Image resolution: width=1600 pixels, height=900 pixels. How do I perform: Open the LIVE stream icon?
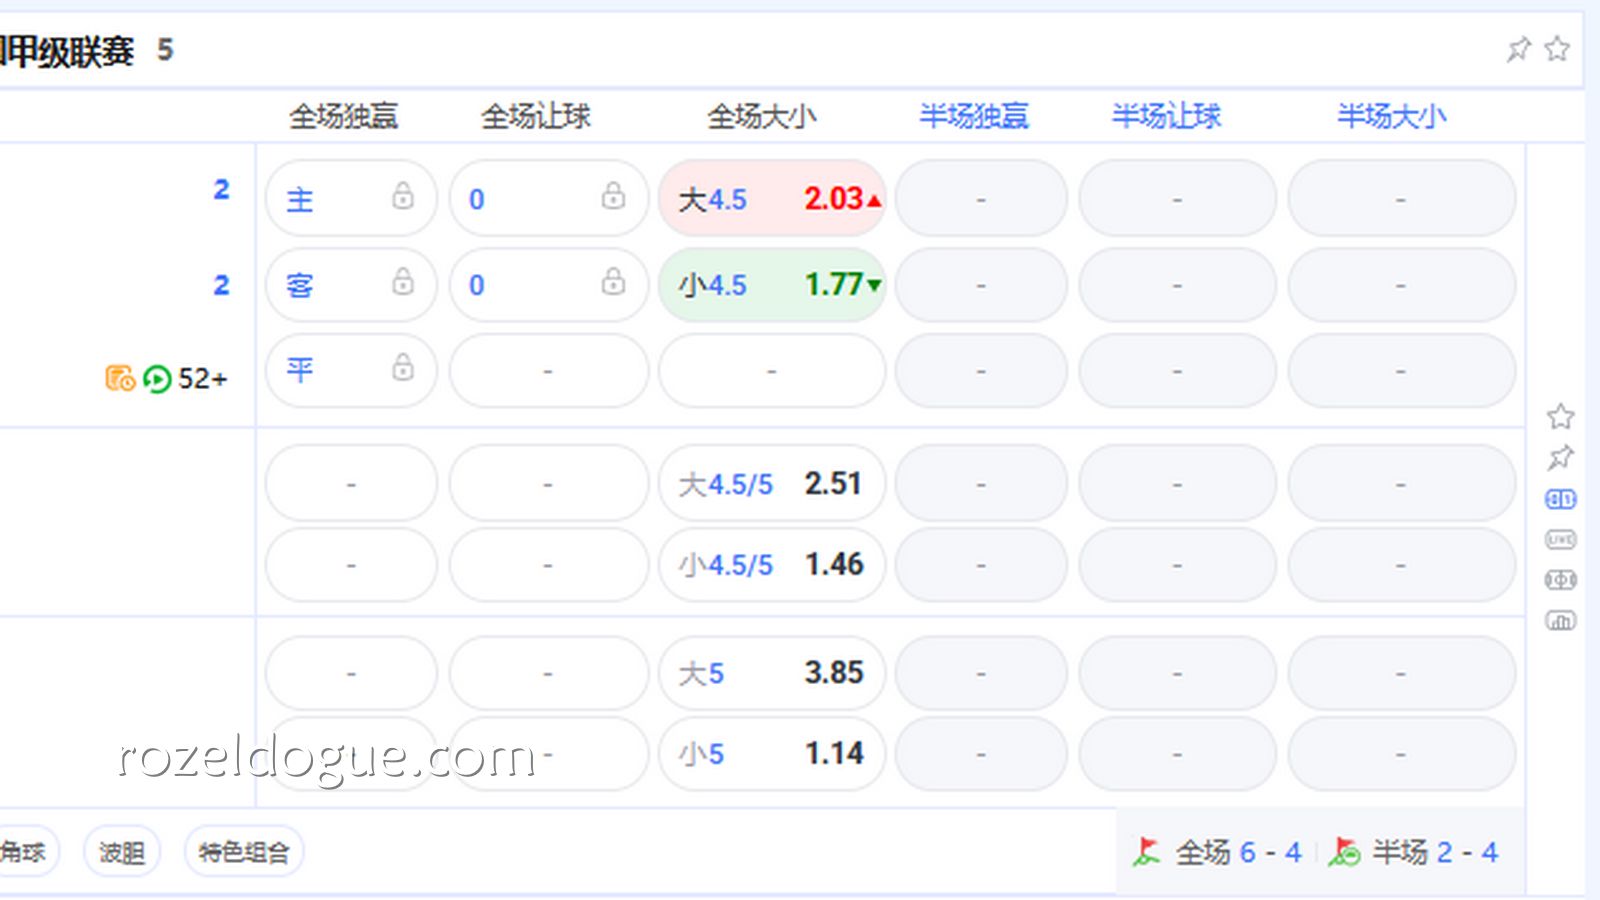pyautogui.click(x=1560, y=540)
